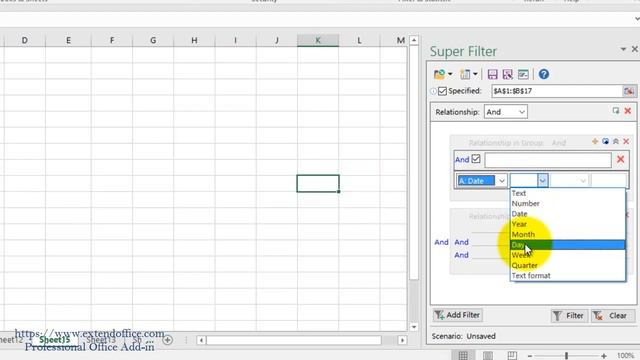Click the zoom slider handle
The image size is (640, 360).
[x=566, y=356]
